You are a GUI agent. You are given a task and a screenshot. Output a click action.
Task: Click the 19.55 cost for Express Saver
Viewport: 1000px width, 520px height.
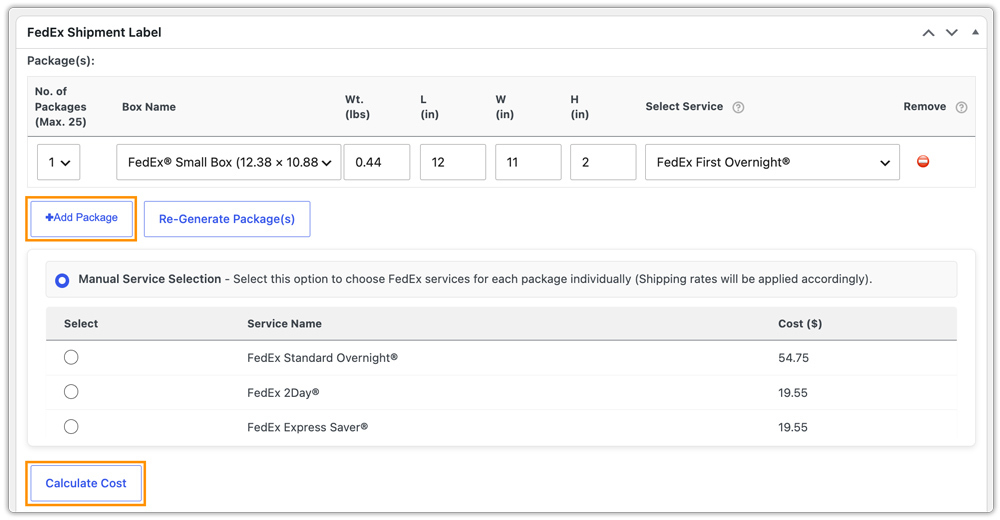point(793,427)
